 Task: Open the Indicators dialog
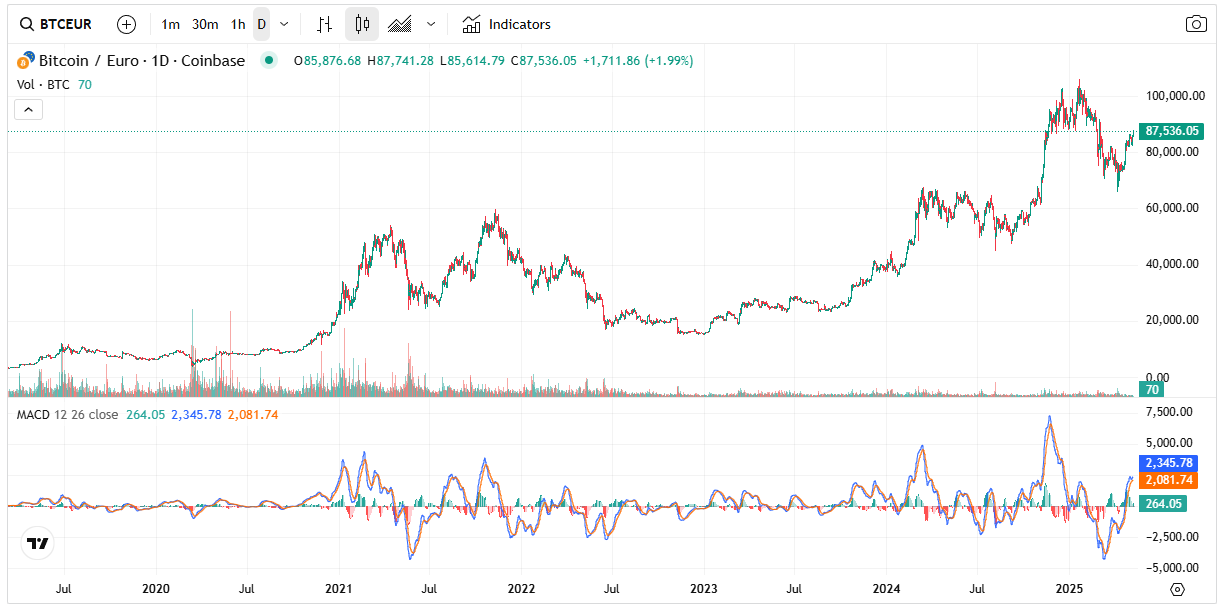(512, 23)
